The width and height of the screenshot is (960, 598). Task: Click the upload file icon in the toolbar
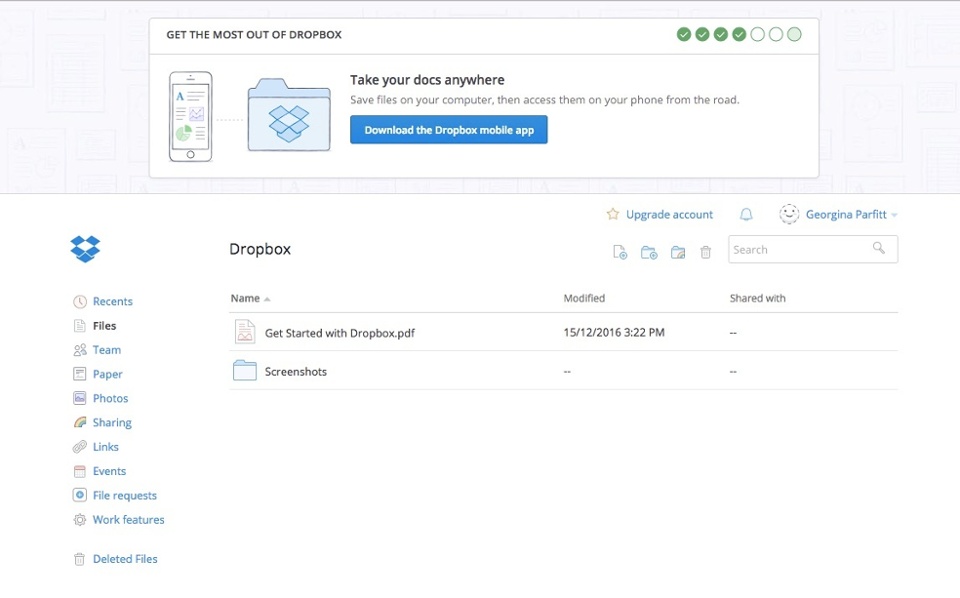[620, 252]
